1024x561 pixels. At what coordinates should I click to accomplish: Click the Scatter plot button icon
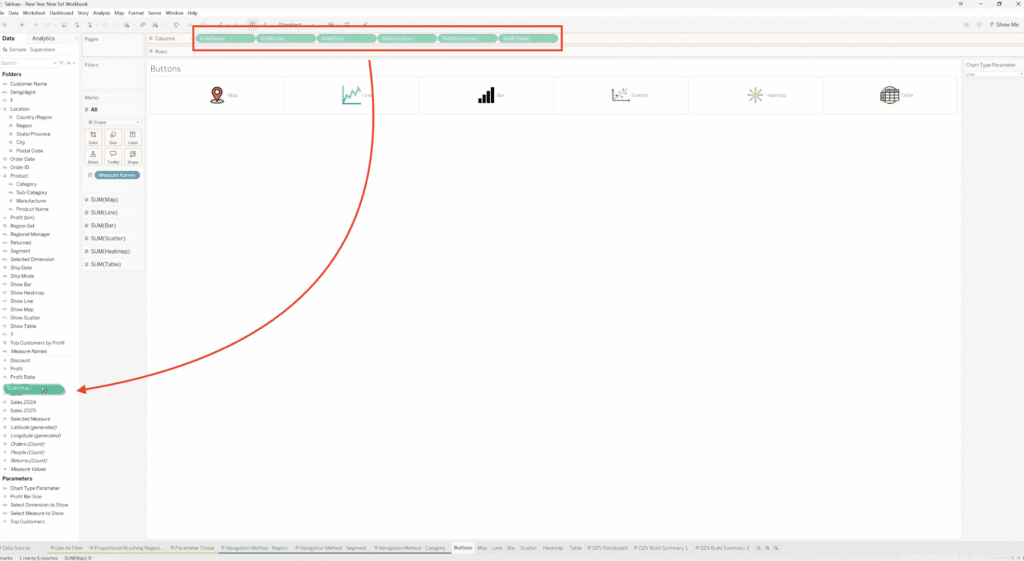coord(620,95)
